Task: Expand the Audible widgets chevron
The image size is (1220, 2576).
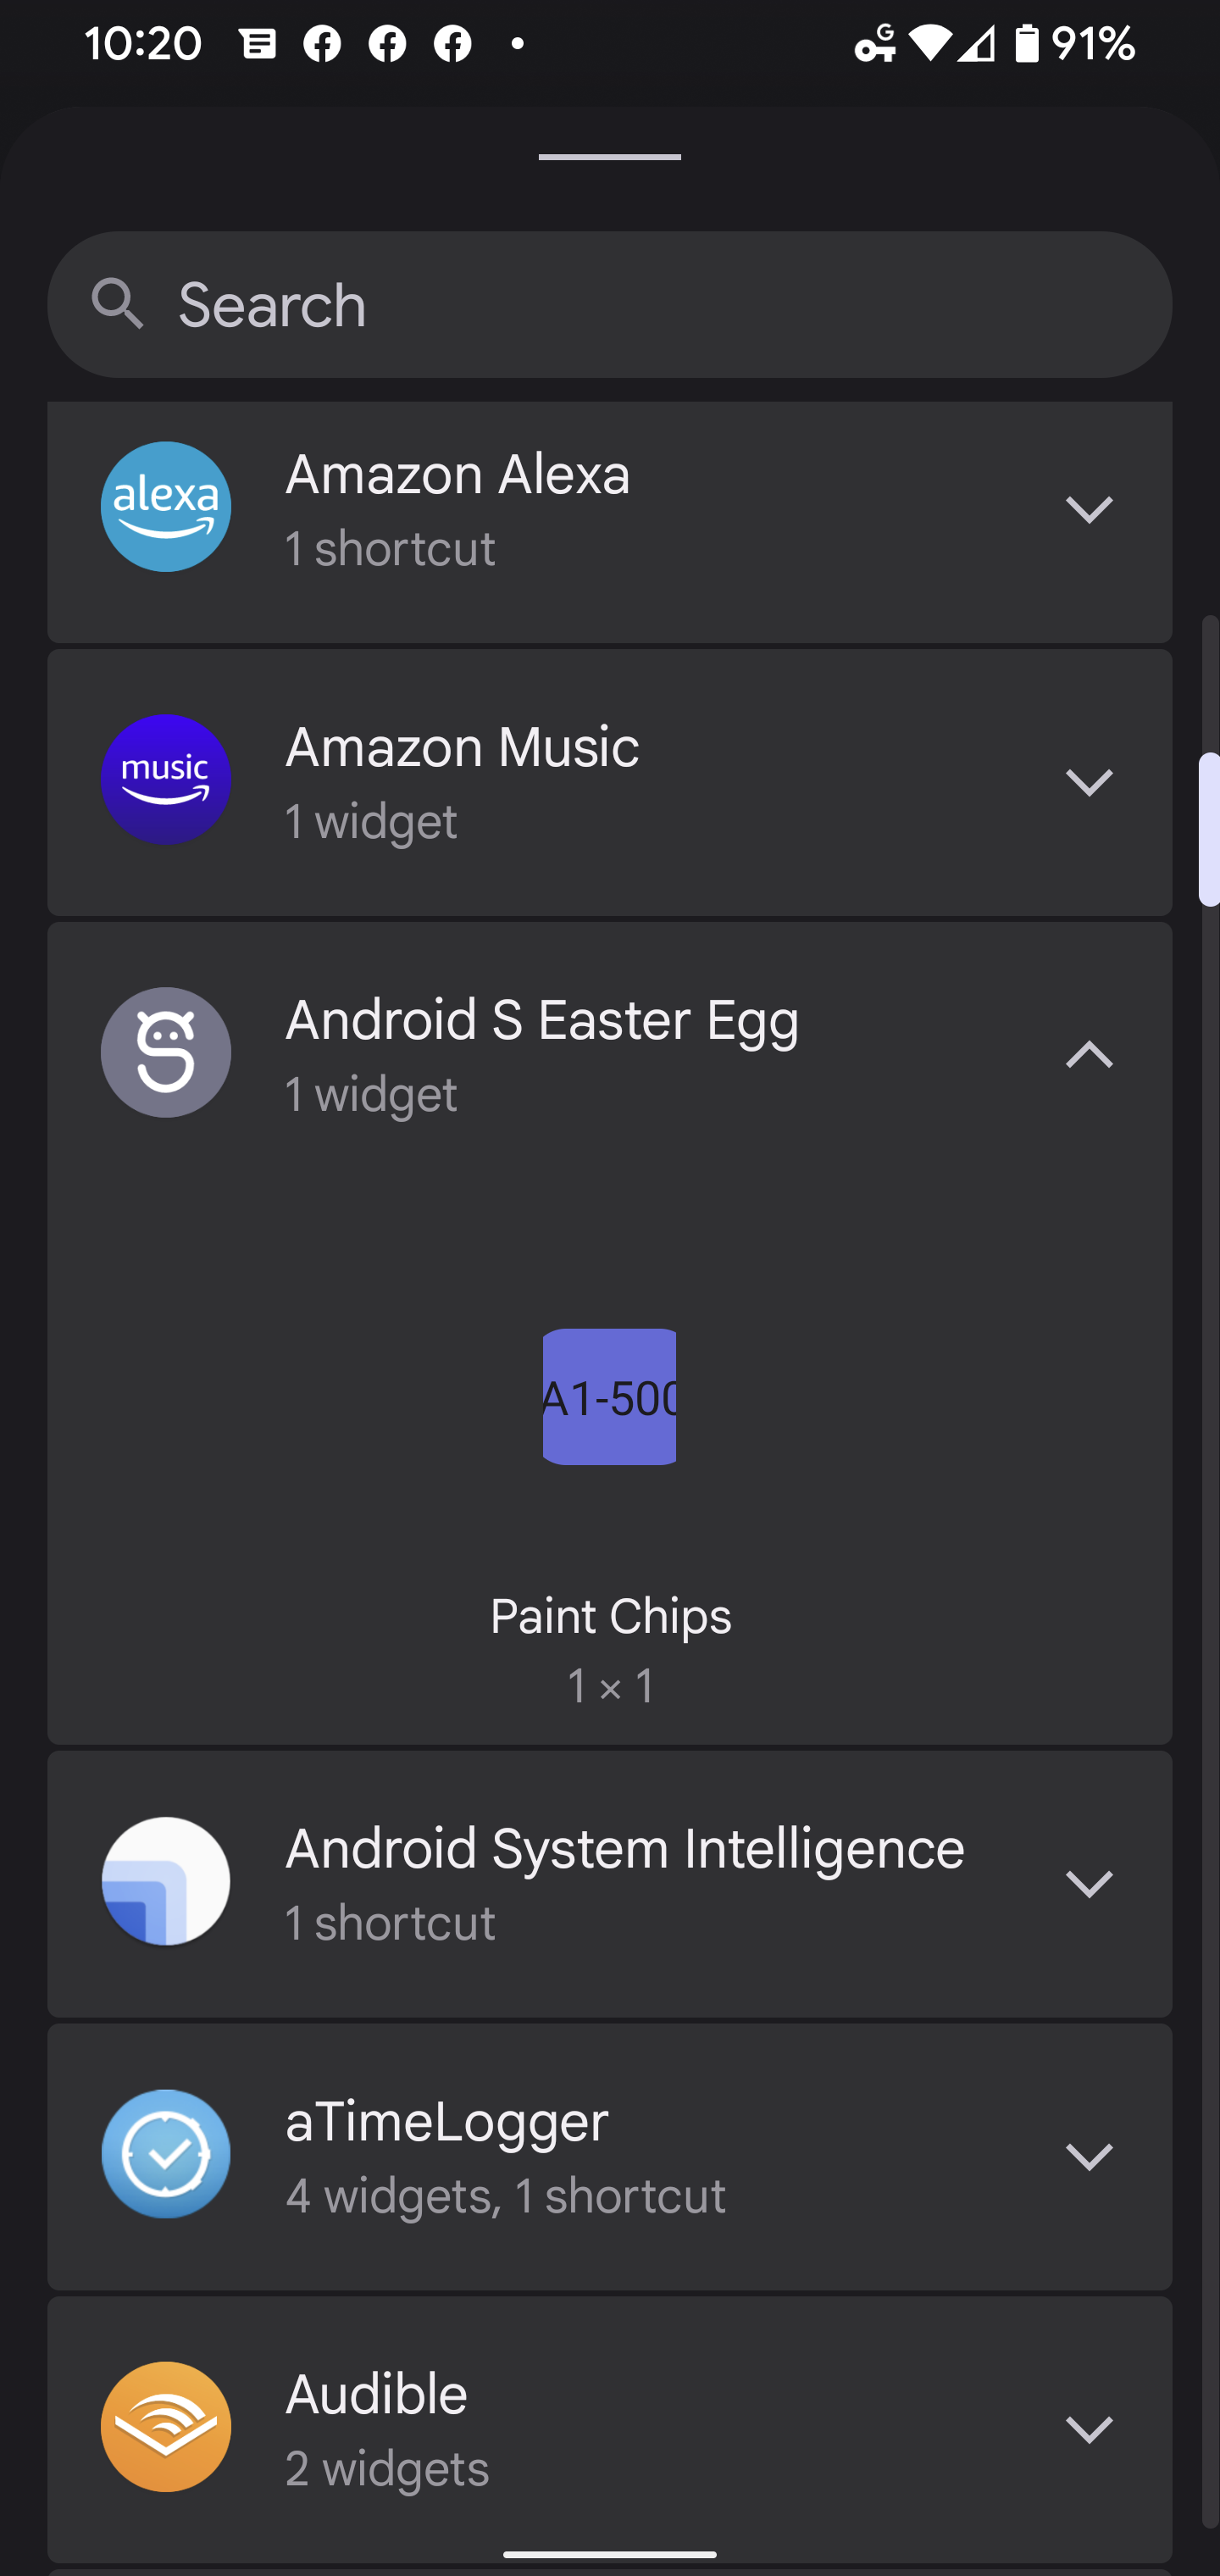Action: pos(1089,2429)
